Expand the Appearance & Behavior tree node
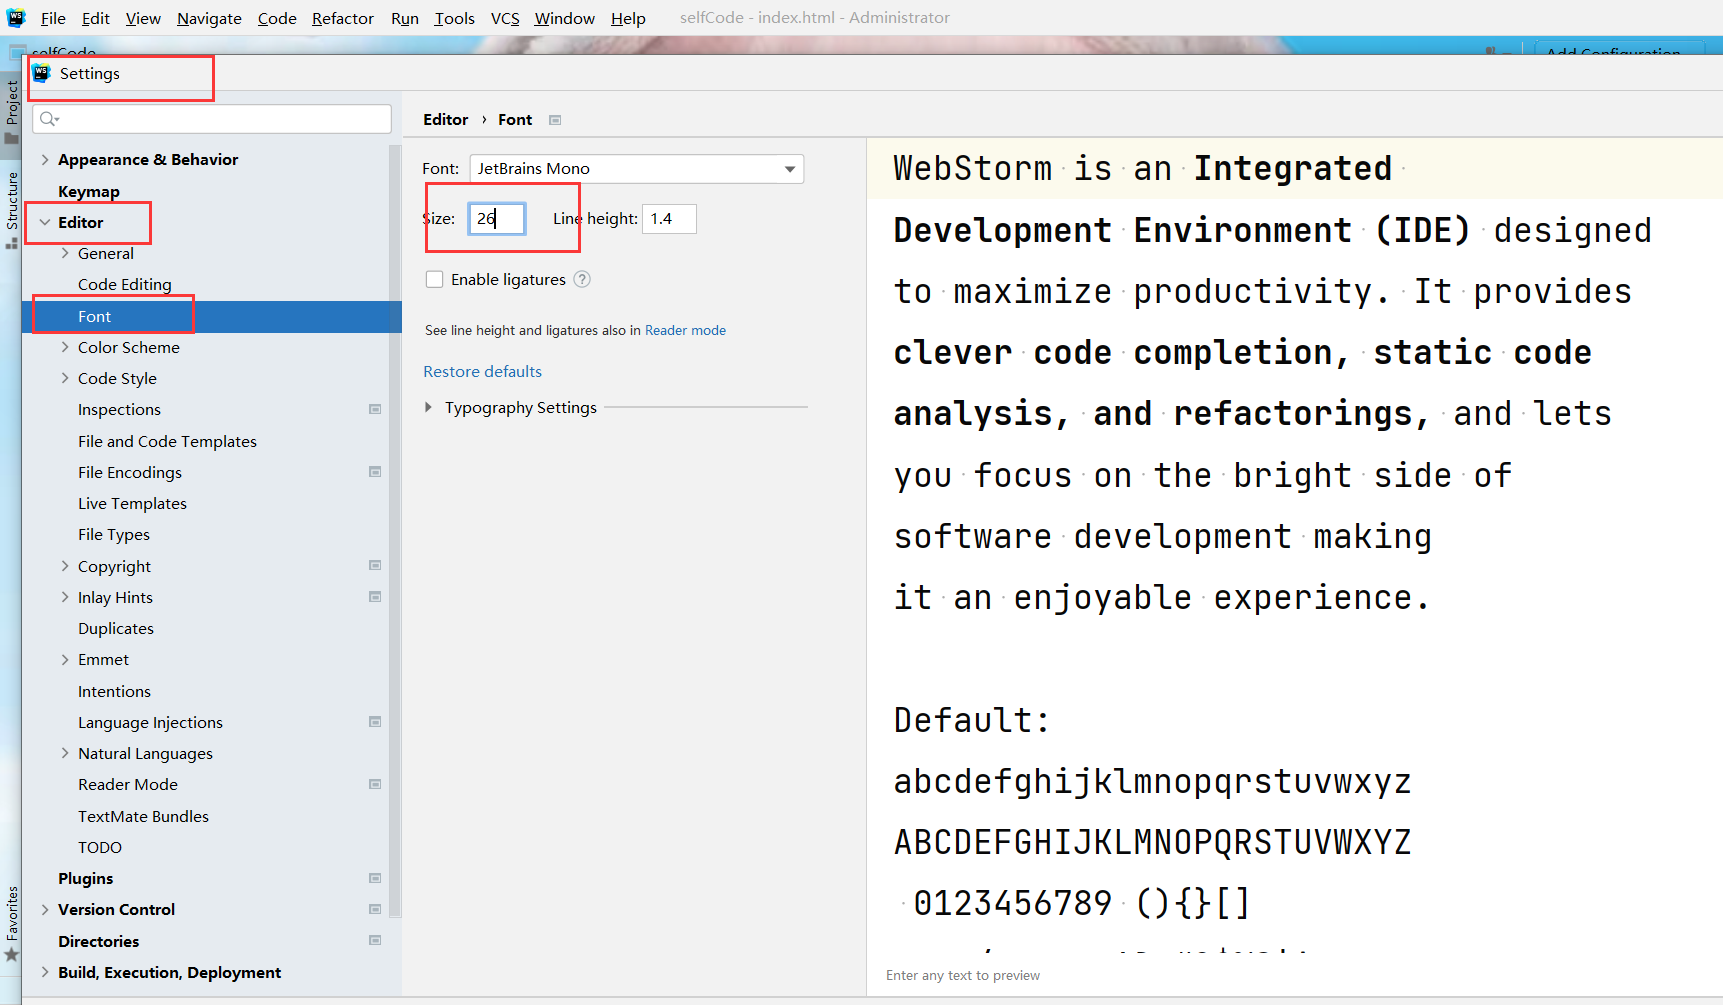1723x1005 pixels. coord(45,159)
